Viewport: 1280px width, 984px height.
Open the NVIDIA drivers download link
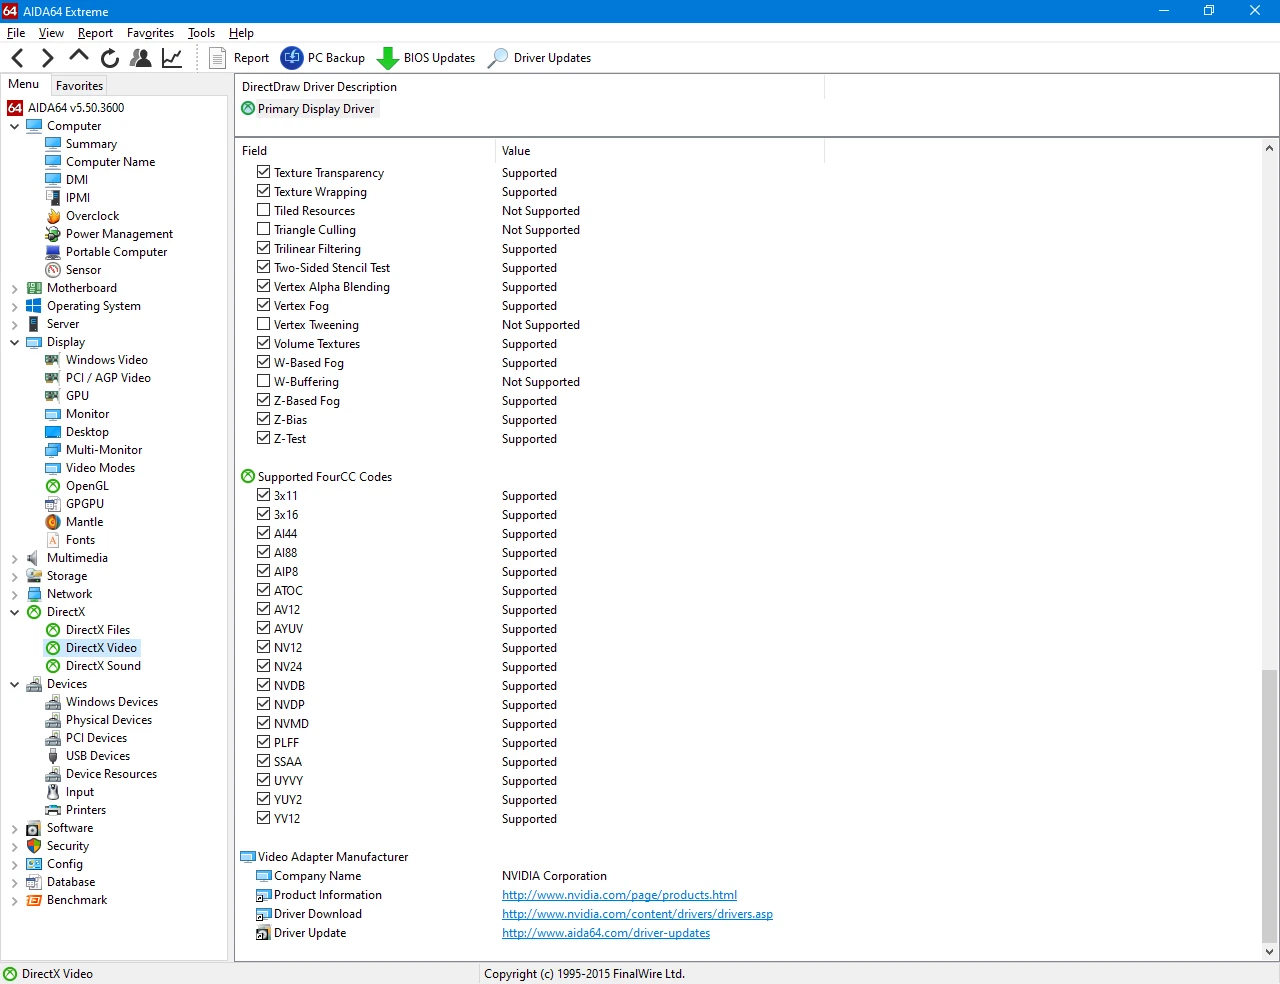[637, 914]
